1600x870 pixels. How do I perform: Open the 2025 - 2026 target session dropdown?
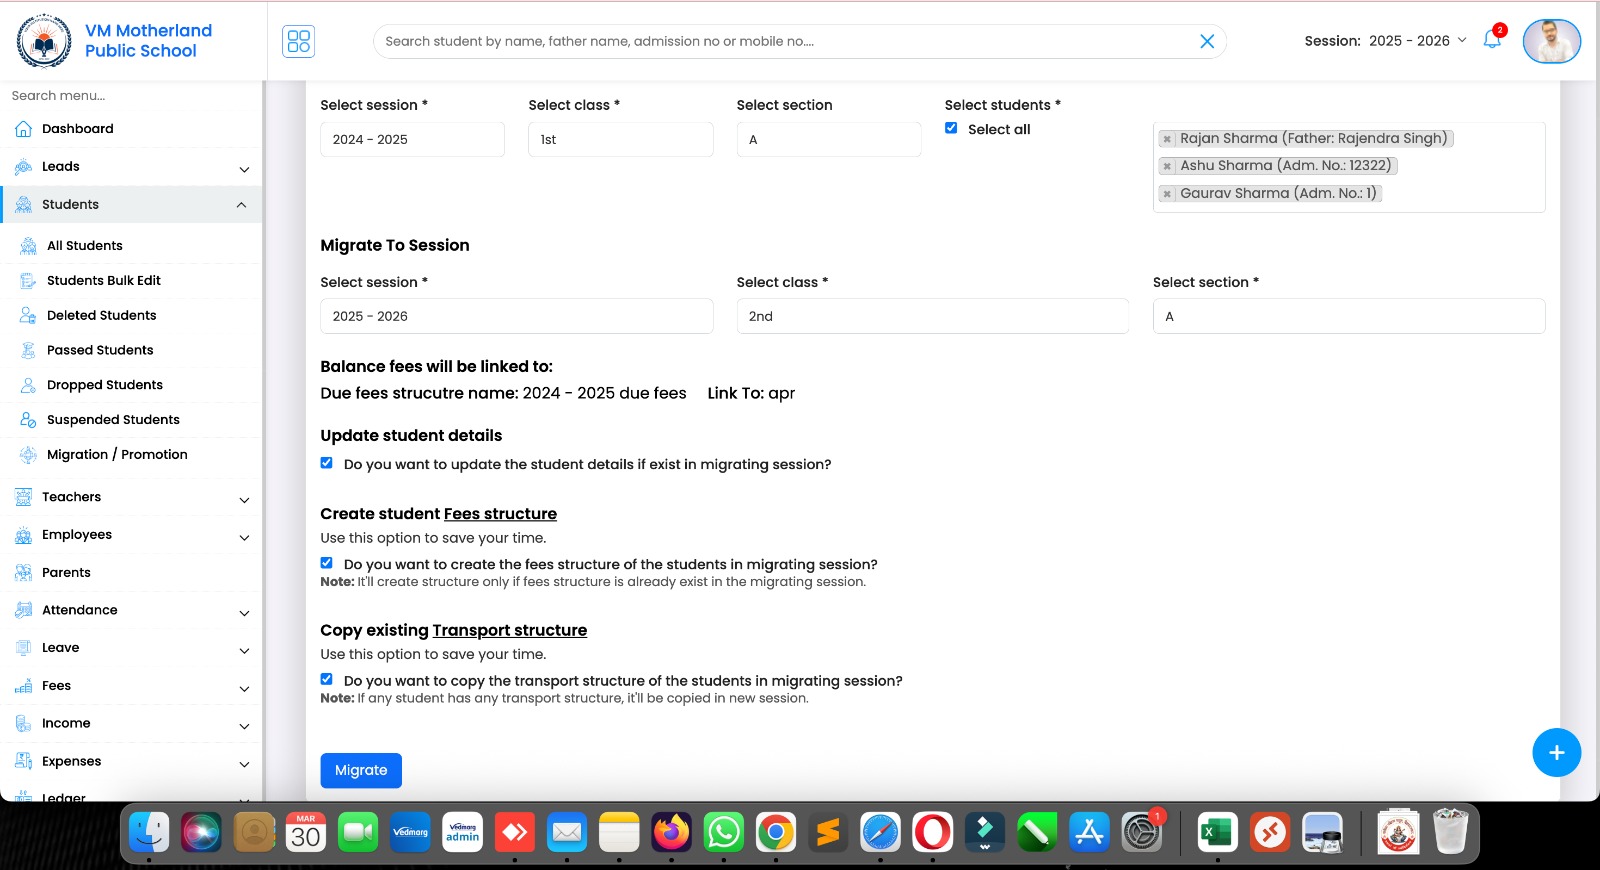pos(516,316)
